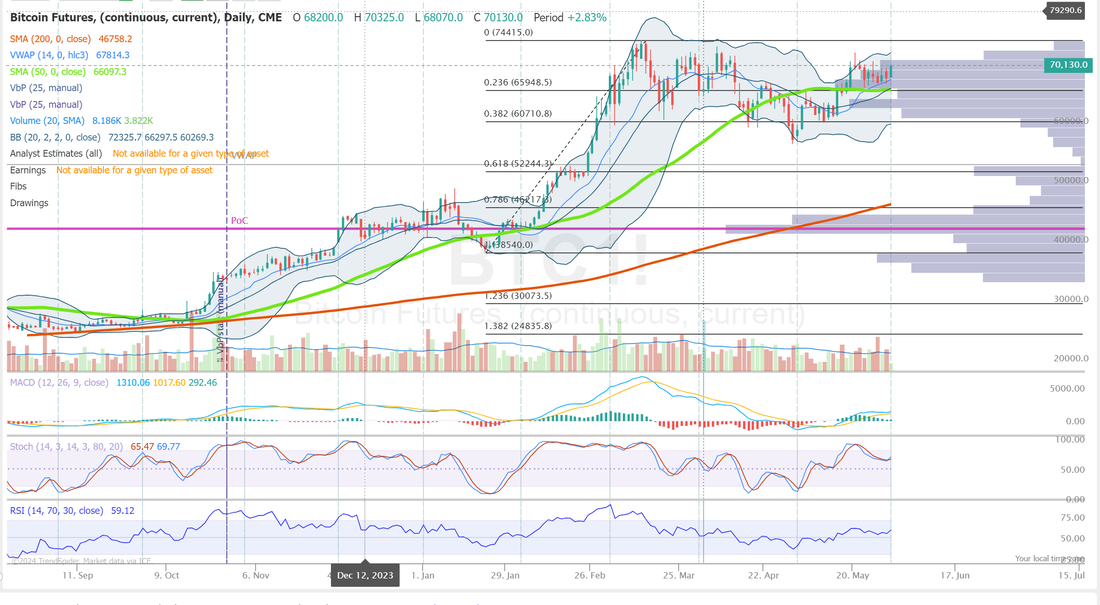Screen dimensions: 1100x605
Task: Select the RSI (14, 70, 30, close) label
Action: (x=56, y=510)
